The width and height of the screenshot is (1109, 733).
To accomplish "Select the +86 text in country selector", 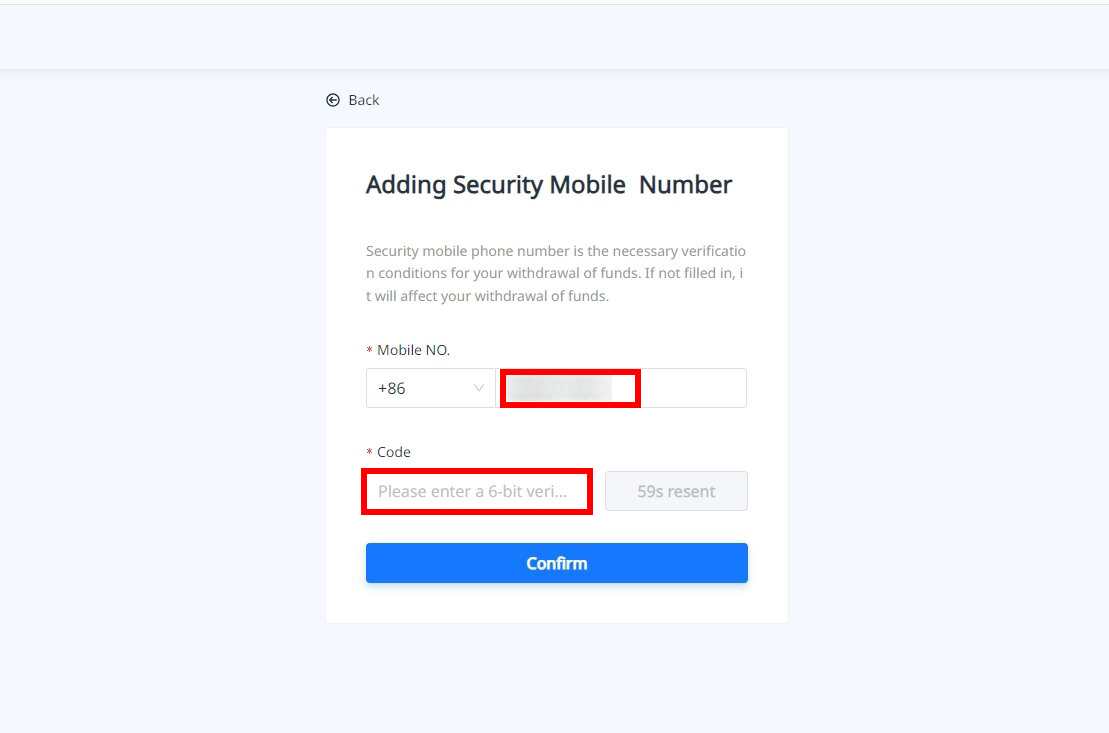I will 392,388.
